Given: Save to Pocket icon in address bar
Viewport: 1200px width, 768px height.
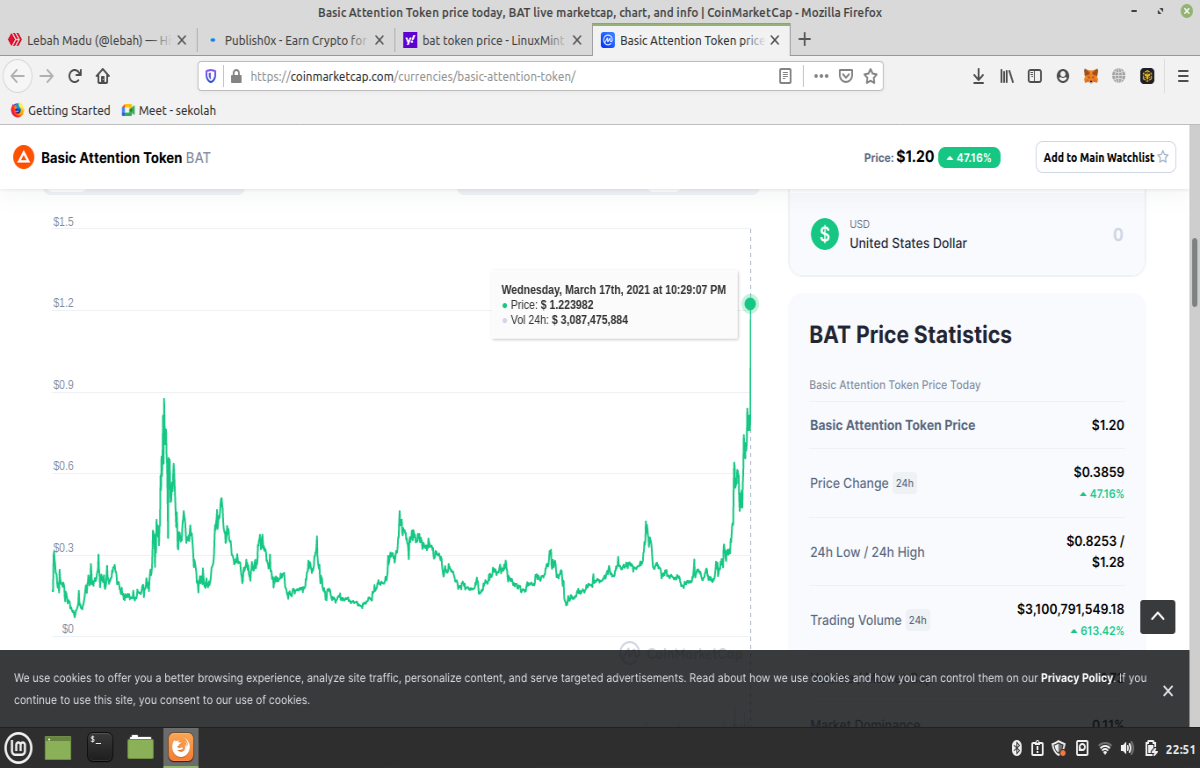Looking at the screenshot, I should [x=846, y=76].
